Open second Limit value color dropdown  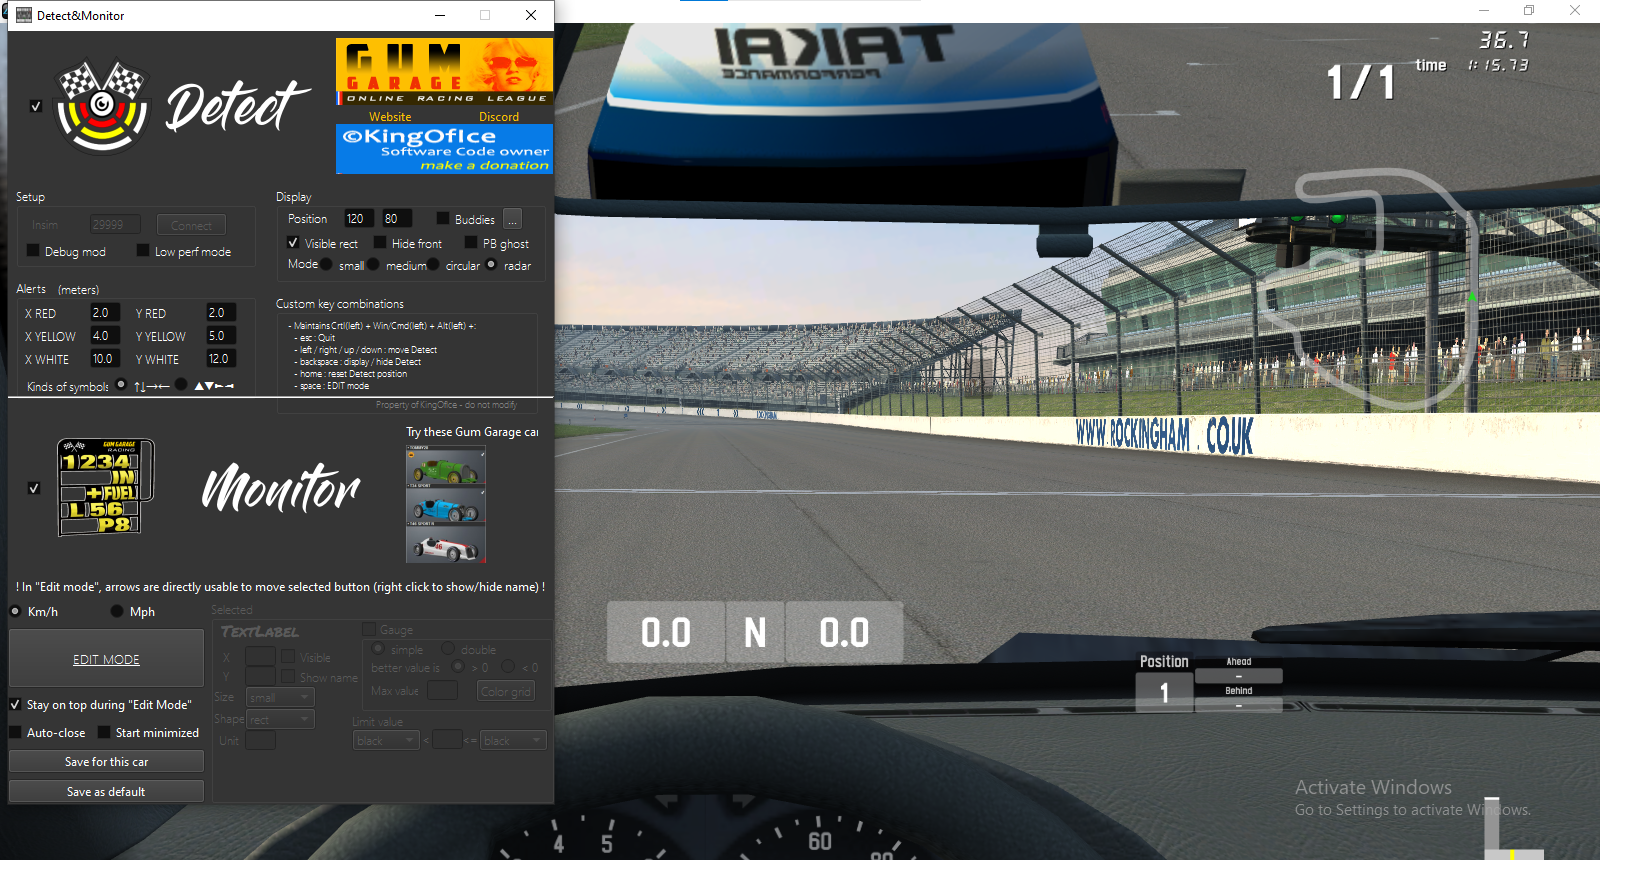click(514, 740)
